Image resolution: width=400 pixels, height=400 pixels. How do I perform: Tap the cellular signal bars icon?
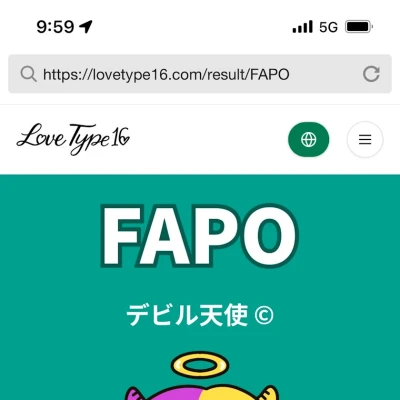click(303, 27)
